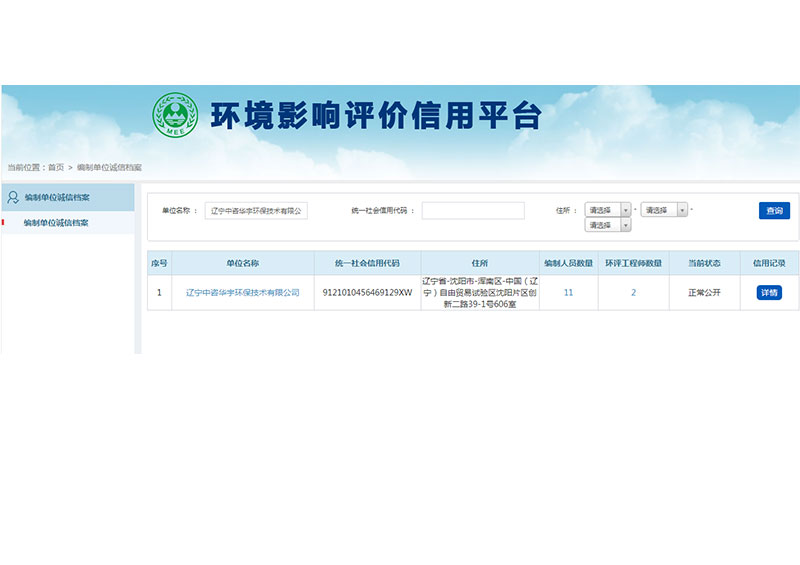Viewport: 800px width, 565px height.
Task: Click the 编制人员数量 value 11
Action: (x=568, y=293)
